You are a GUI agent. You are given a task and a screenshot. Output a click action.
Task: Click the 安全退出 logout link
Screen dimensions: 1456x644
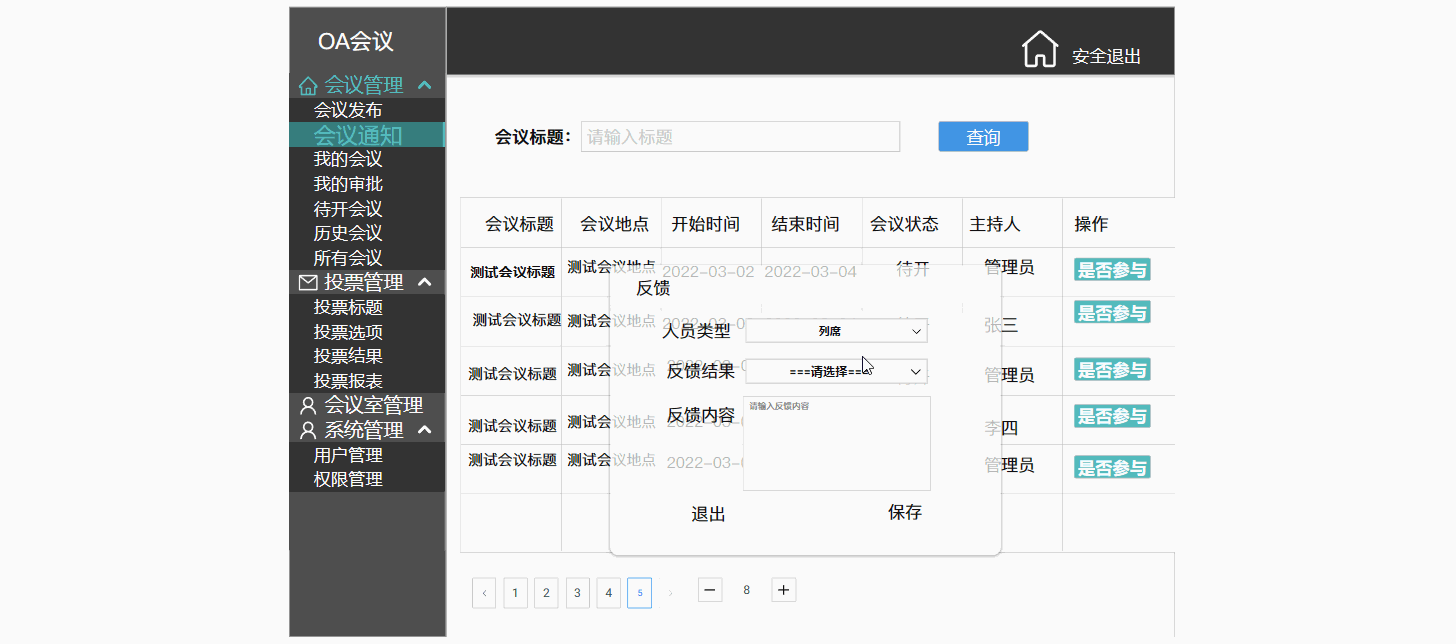pos(1106,57)
